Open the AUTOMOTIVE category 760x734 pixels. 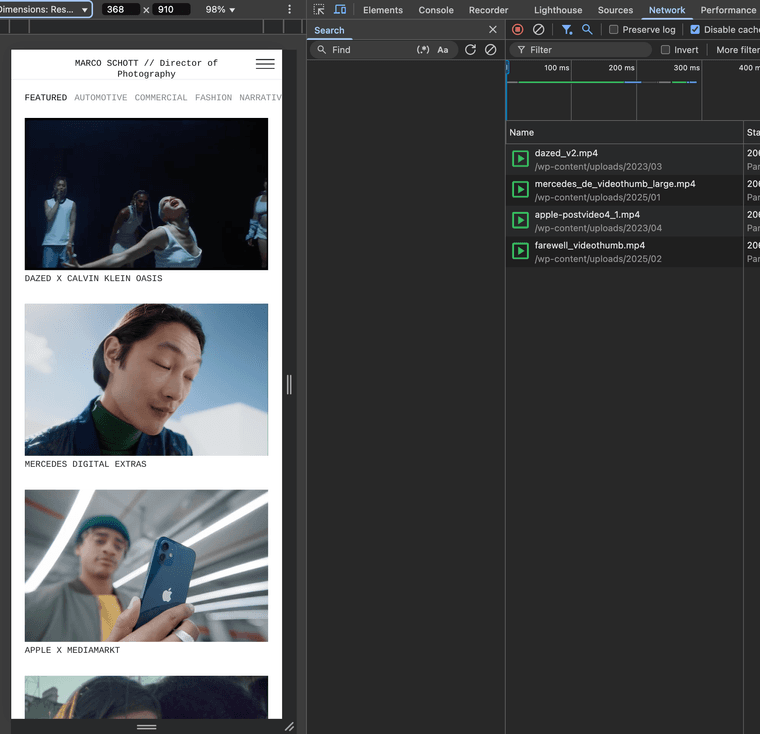tap(101, 97)
